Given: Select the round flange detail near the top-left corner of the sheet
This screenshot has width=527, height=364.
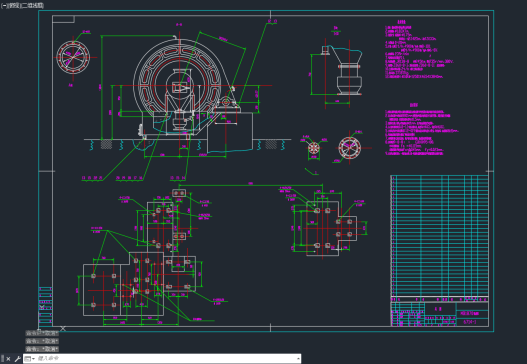Looking at the screenshot, I should click(x=73, y=57).
